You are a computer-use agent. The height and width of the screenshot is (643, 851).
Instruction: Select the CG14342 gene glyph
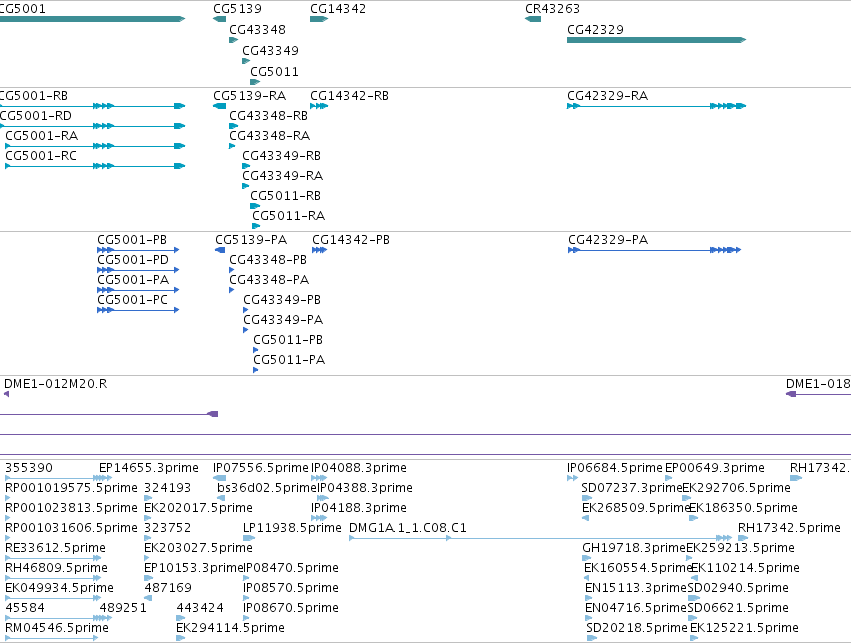coord(319,19)
